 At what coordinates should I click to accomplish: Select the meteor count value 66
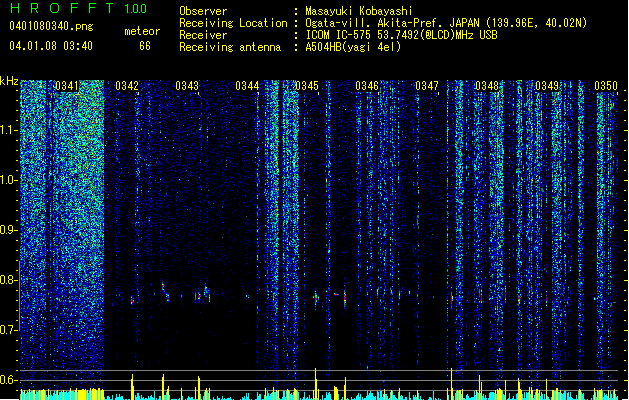[145, 46]
